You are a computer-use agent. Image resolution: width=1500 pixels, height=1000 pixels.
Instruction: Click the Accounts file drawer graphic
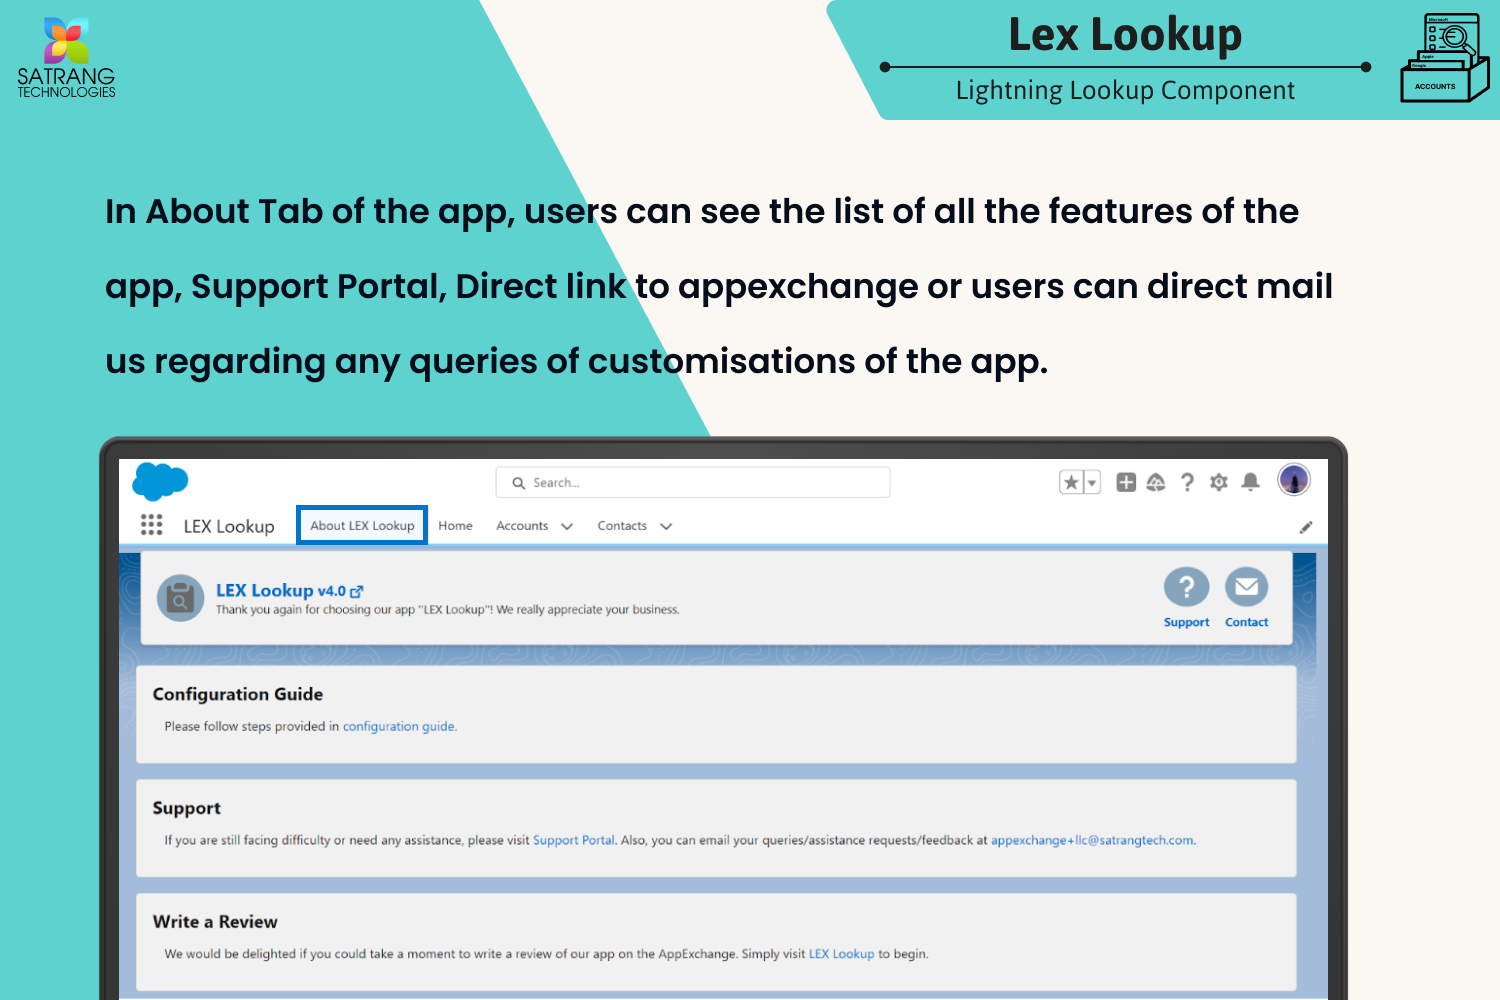[1444, 58]
